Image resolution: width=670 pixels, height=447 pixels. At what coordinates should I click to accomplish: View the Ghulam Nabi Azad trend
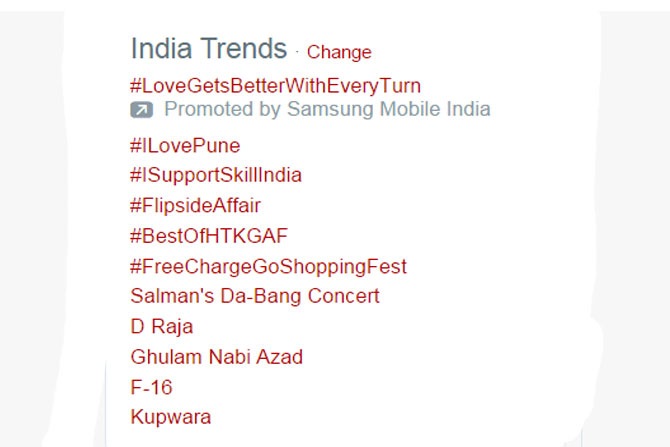pyautogui.click(x=216, y=356)
